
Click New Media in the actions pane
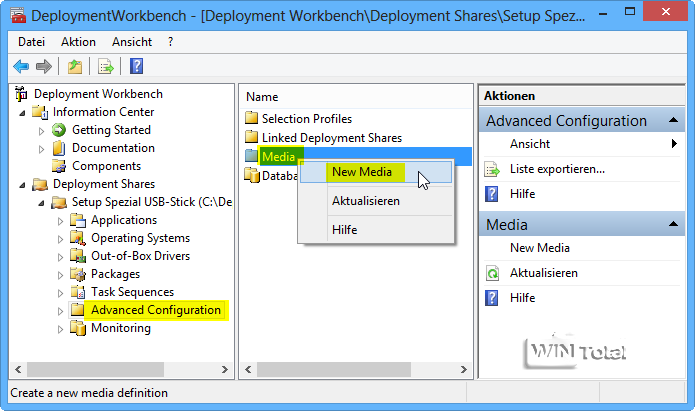click(540, 248)
